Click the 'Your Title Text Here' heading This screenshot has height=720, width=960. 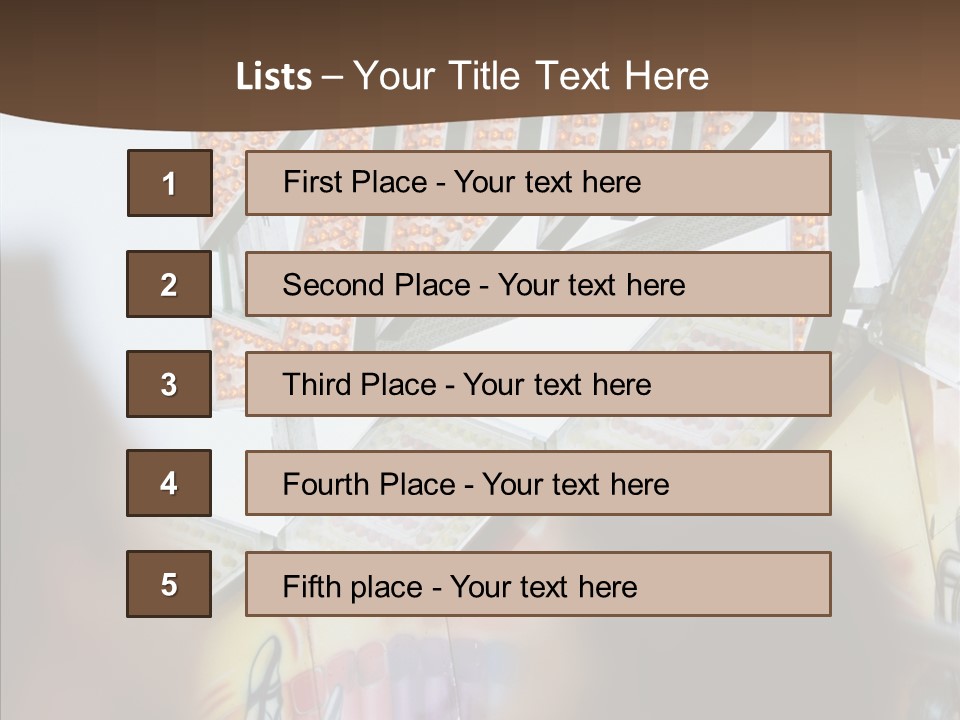pyautogui.click(x=531, y=77)
